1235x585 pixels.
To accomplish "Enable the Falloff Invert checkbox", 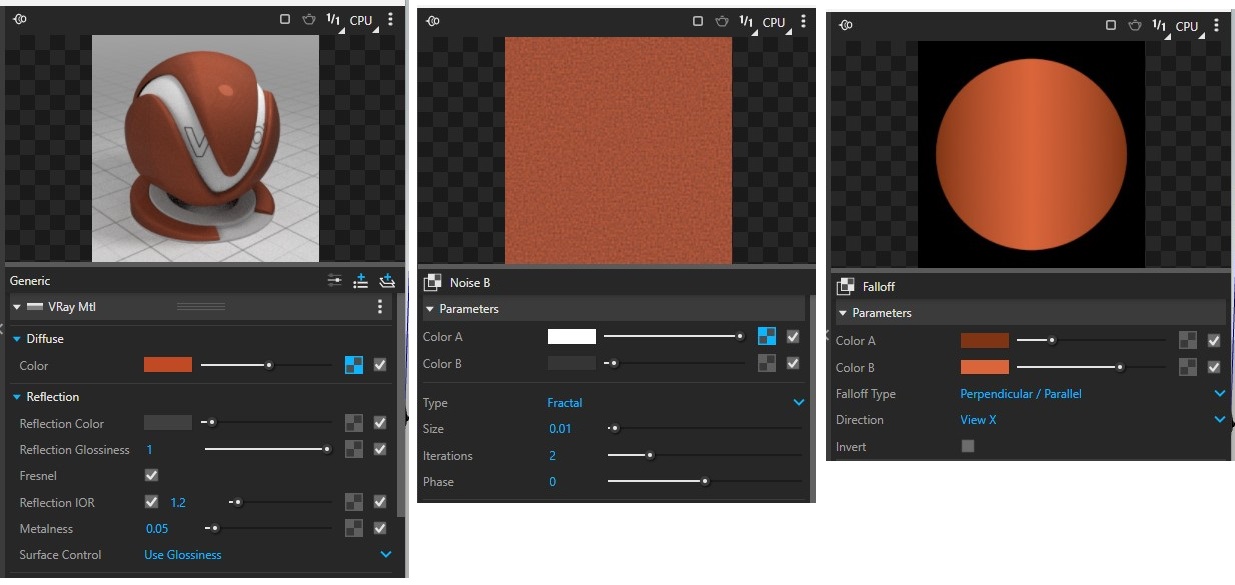I will point(968,446).
